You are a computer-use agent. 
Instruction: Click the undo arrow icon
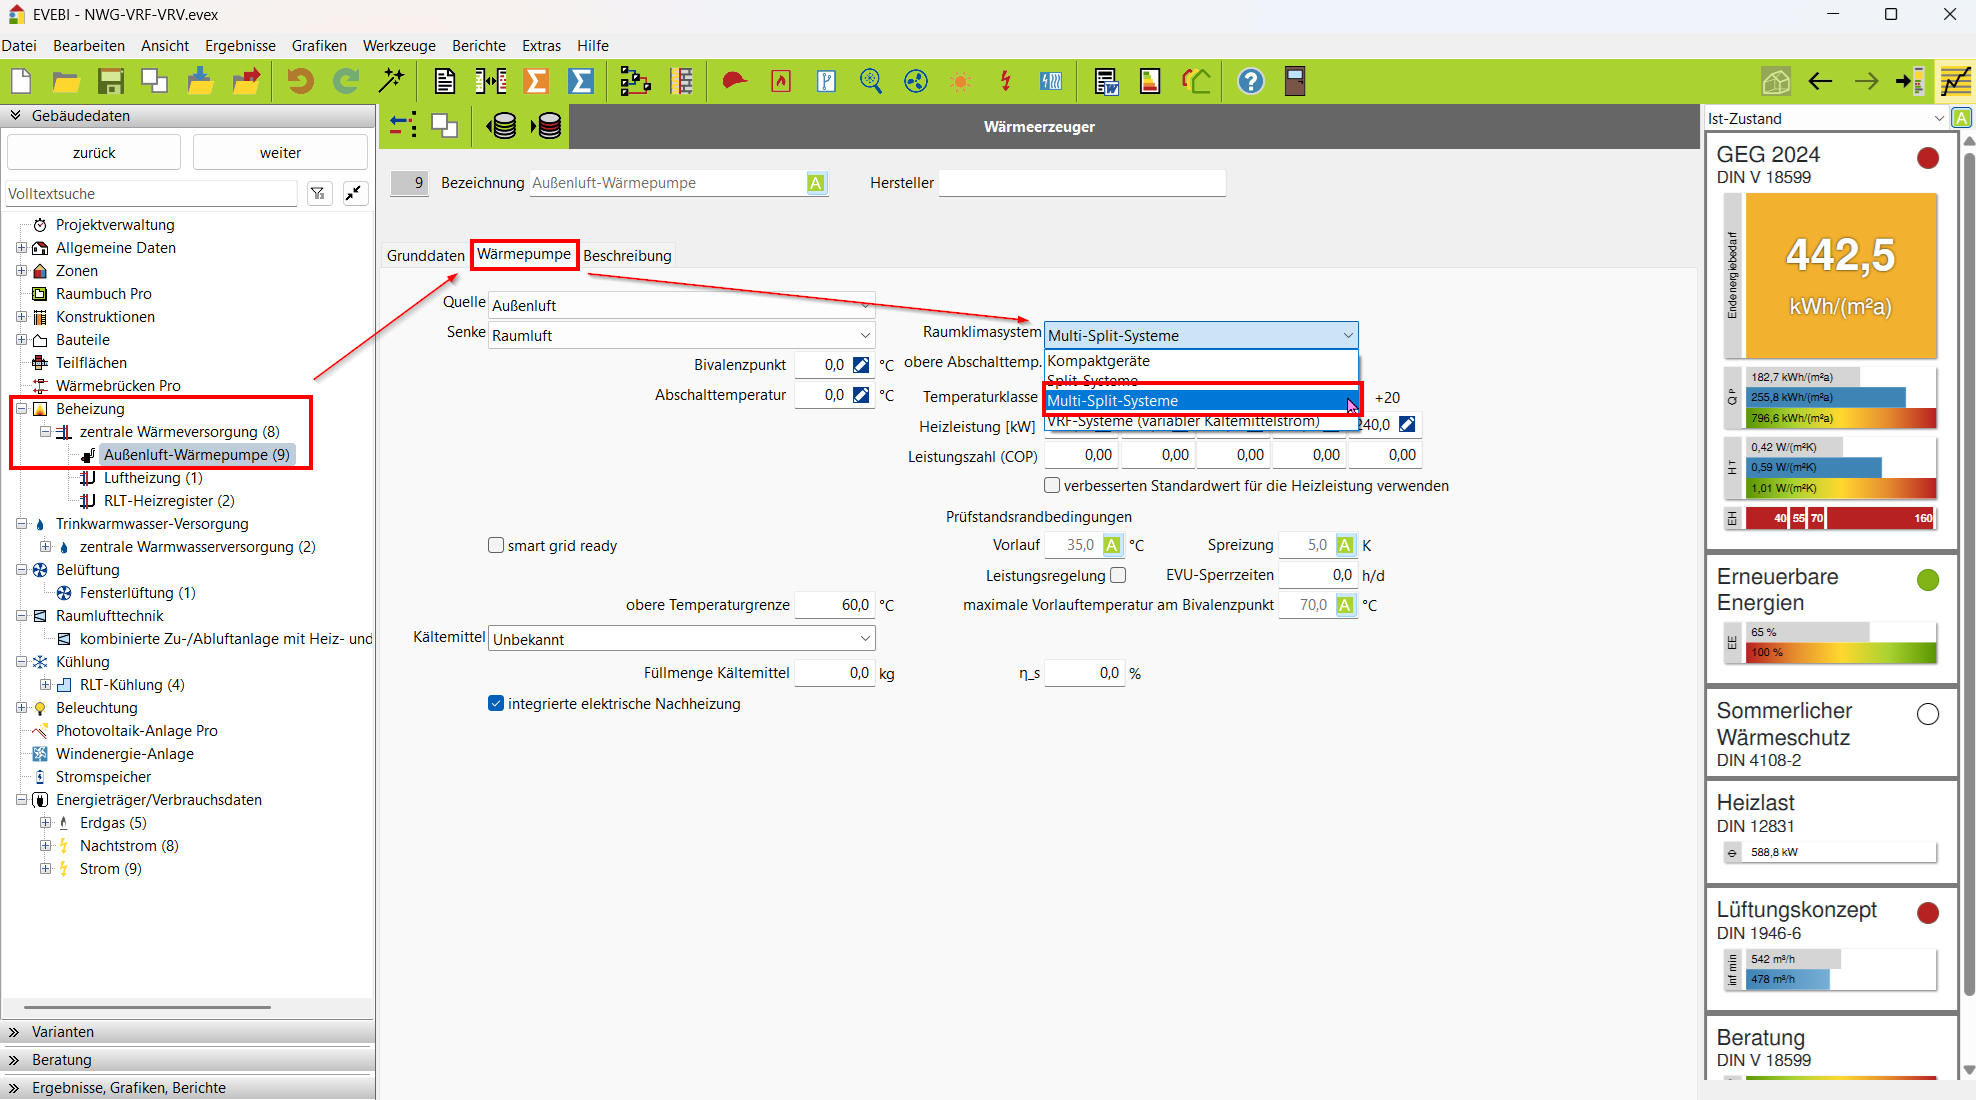(x=300, y=81)
